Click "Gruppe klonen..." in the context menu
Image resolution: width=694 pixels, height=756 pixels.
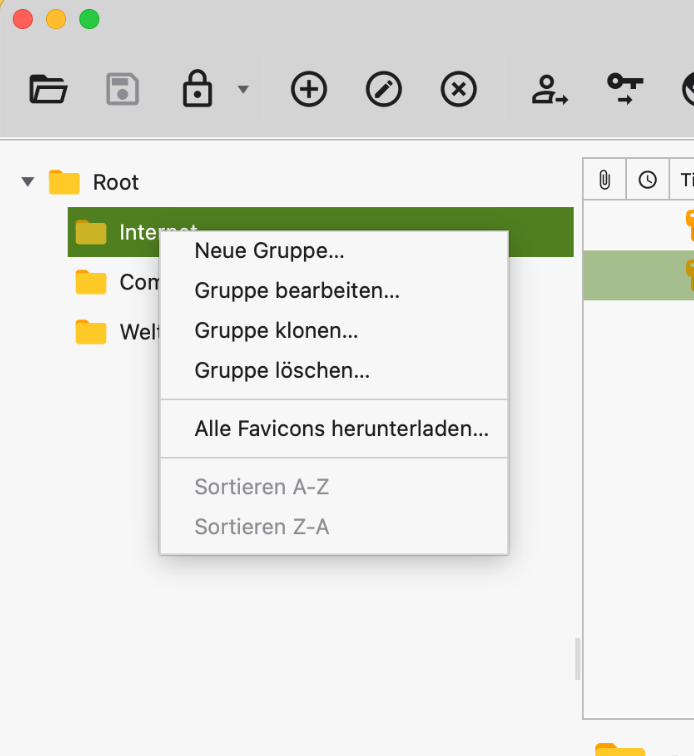[x=276, y=331]
